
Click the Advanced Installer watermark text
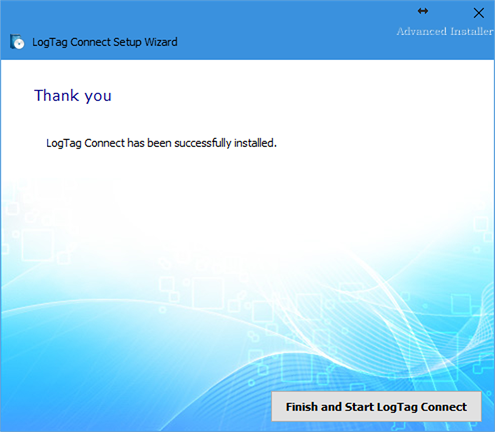tap(445, 31)
